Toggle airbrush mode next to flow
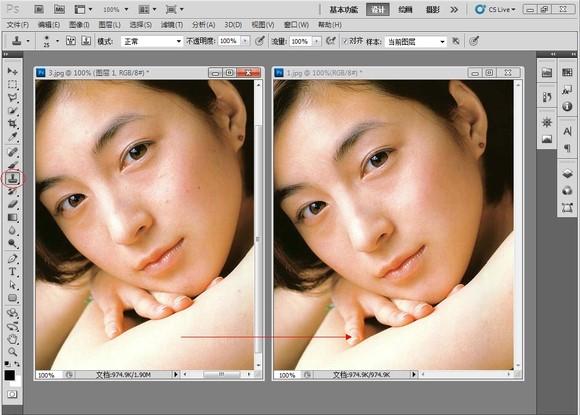This screenshot has width=580, height=415. pos(330,41)
